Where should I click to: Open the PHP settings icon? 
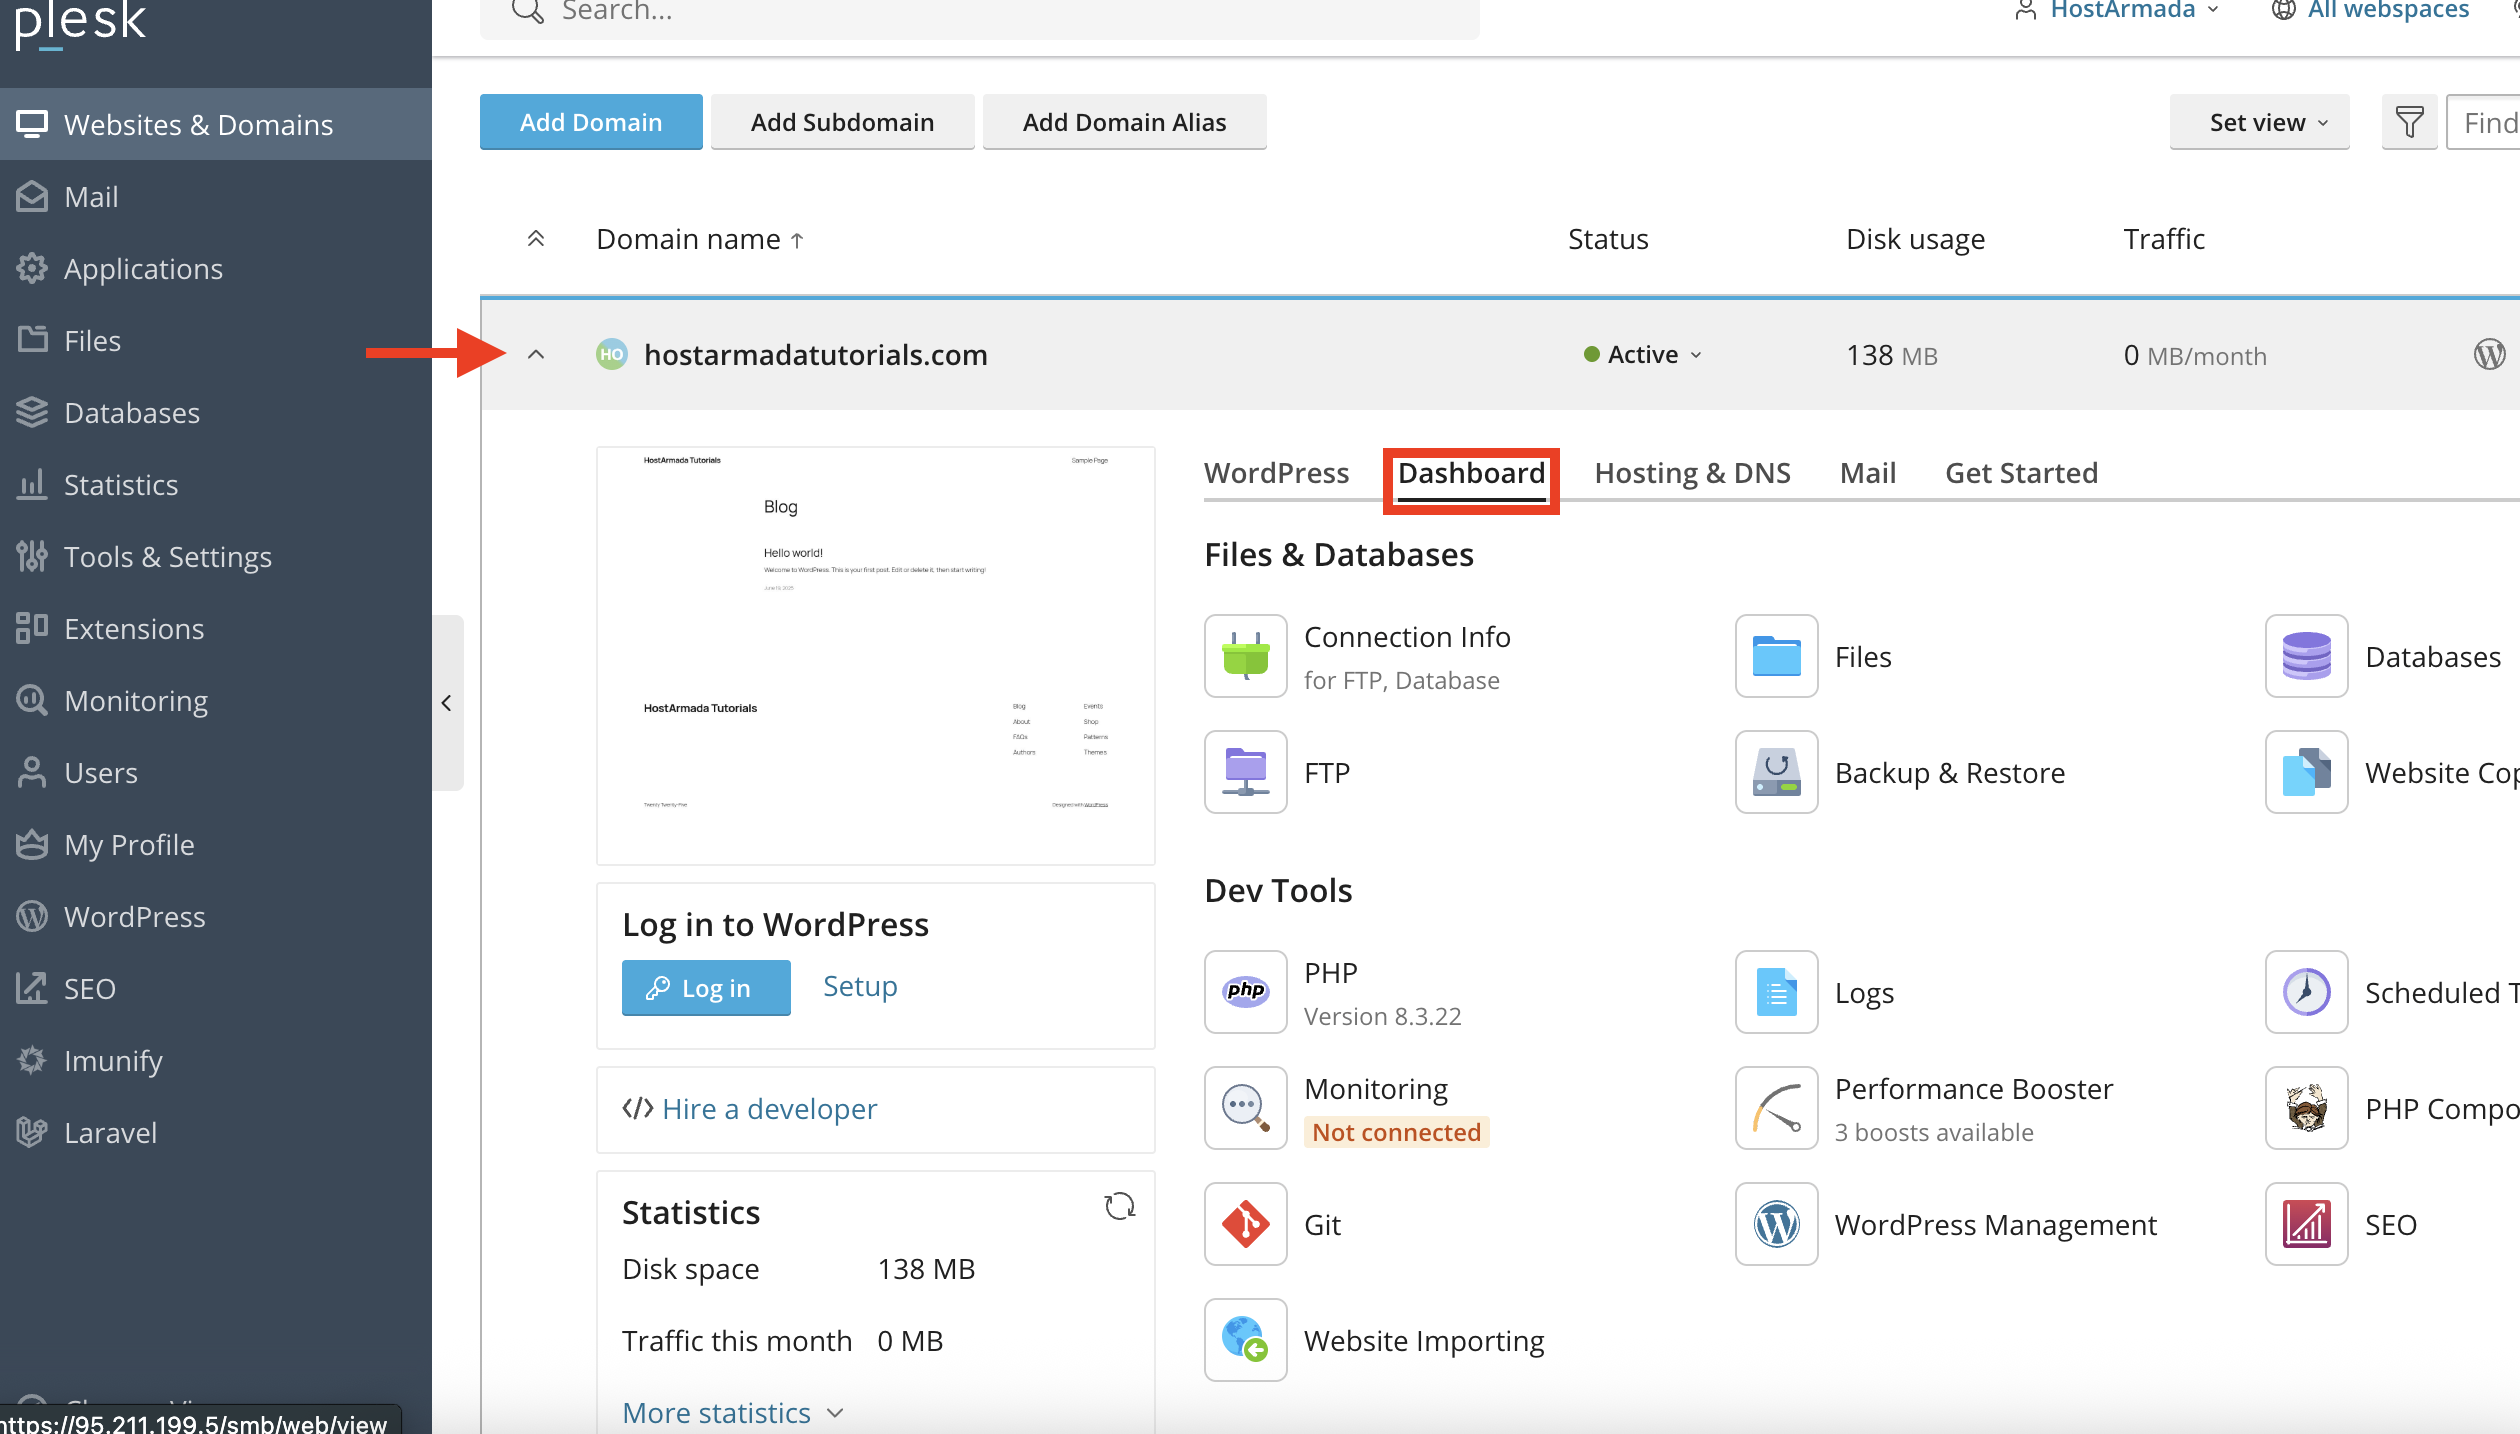(x=1245, y=992)
